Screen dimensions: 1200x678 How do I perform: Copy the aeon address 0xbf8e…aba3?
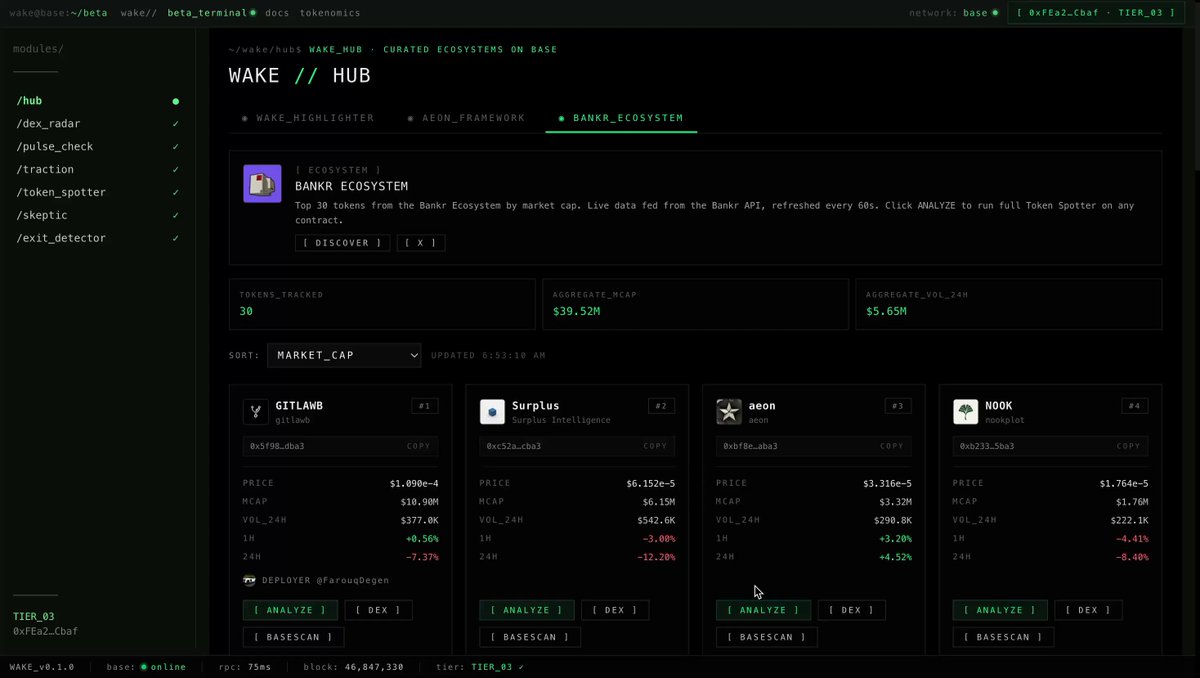tap(892, 446)
